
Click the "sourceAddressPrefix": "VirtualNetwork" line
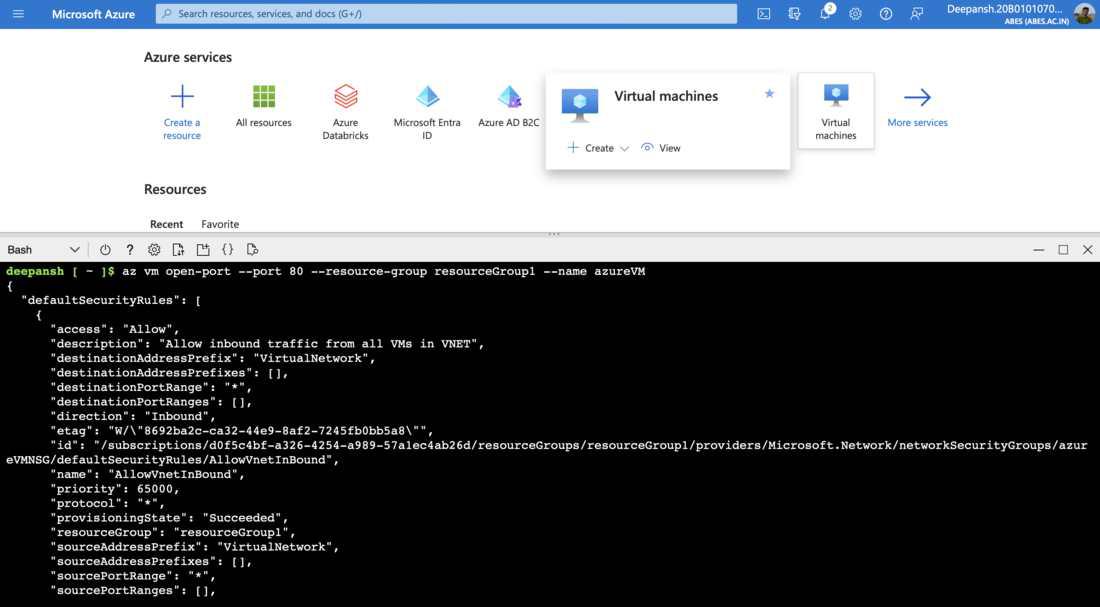[x=194, y=547]
